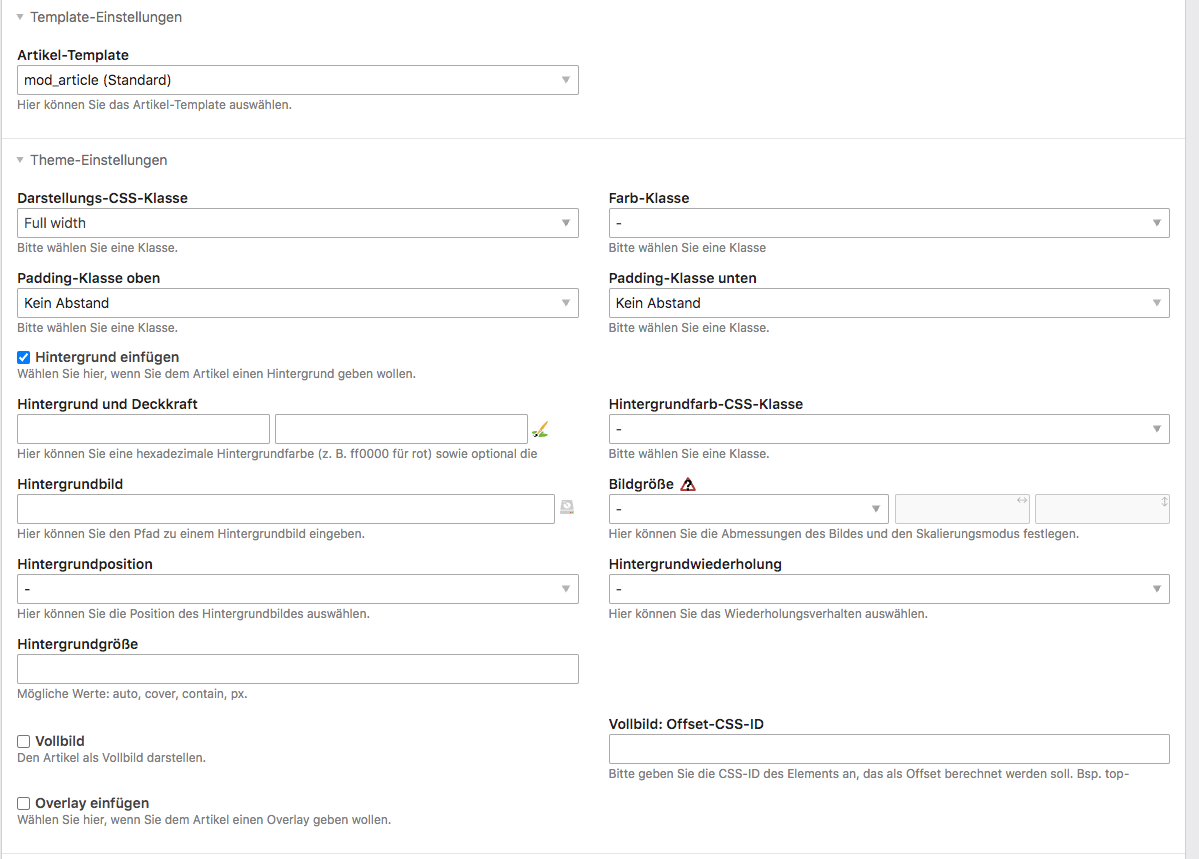Collapse the Theme-Einstellungen section
Image resolution: width=1199 pixels, height=859 pixels.
20,160
